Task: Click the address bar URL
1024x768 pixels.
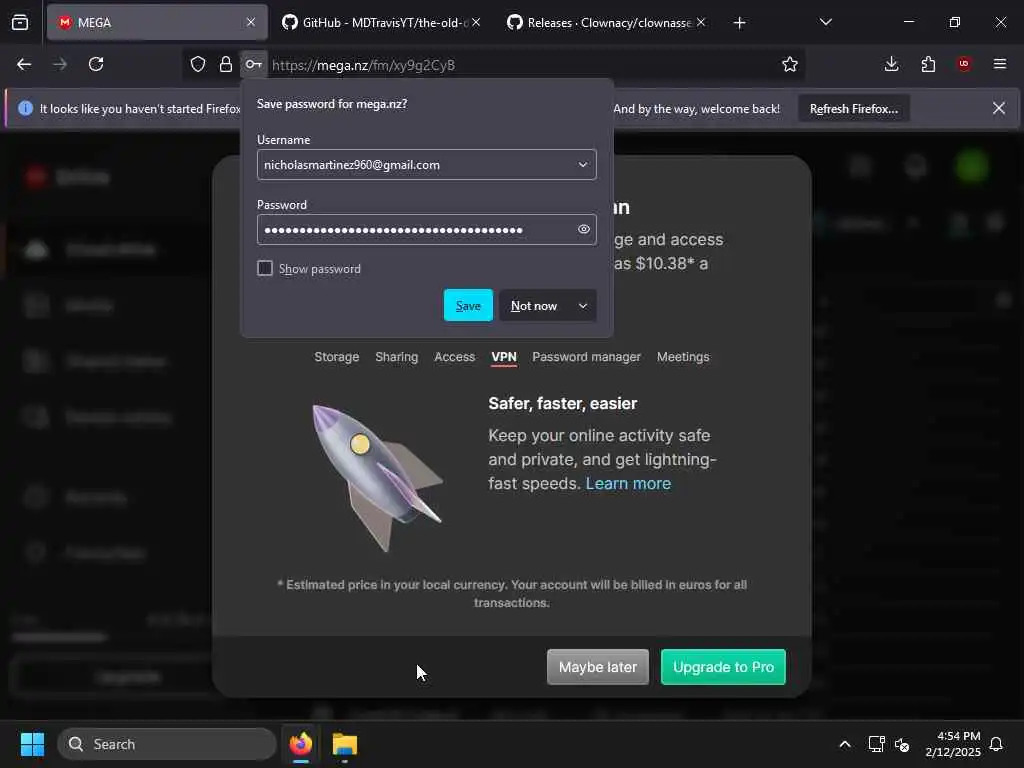Action: coord(363,65)
